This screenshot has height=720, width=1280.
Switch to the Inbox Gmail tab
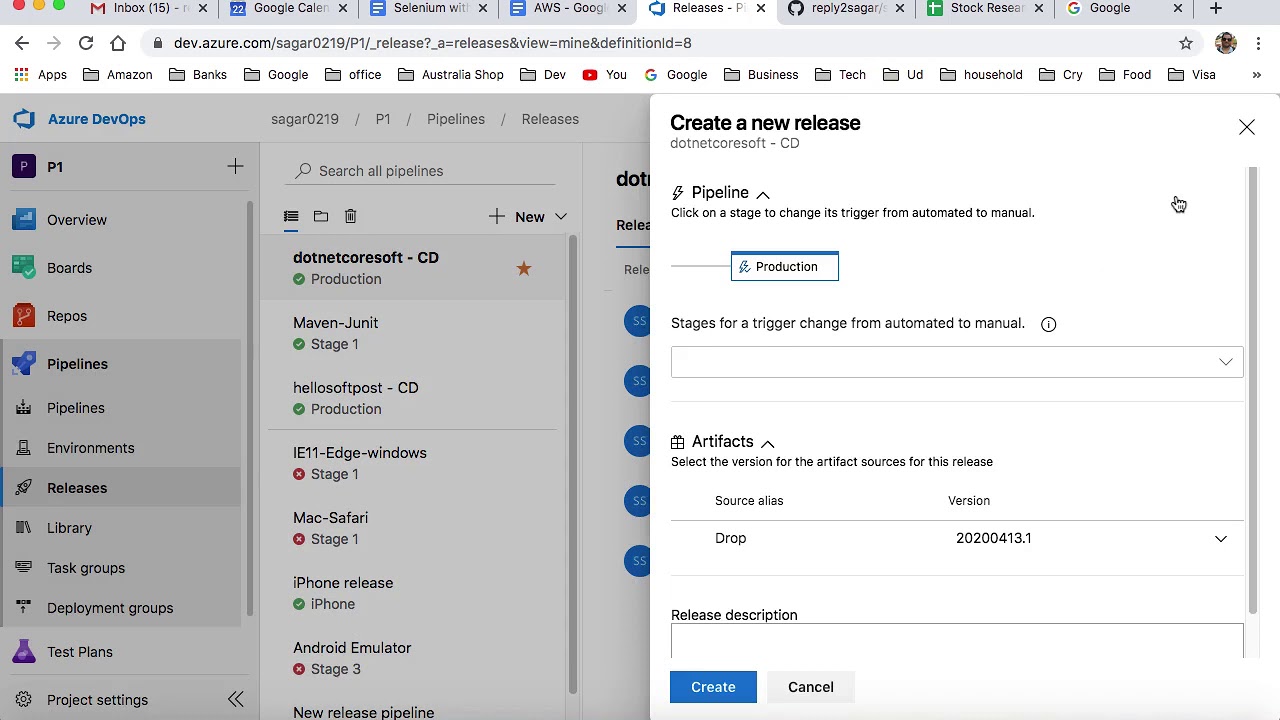point(150,8)
